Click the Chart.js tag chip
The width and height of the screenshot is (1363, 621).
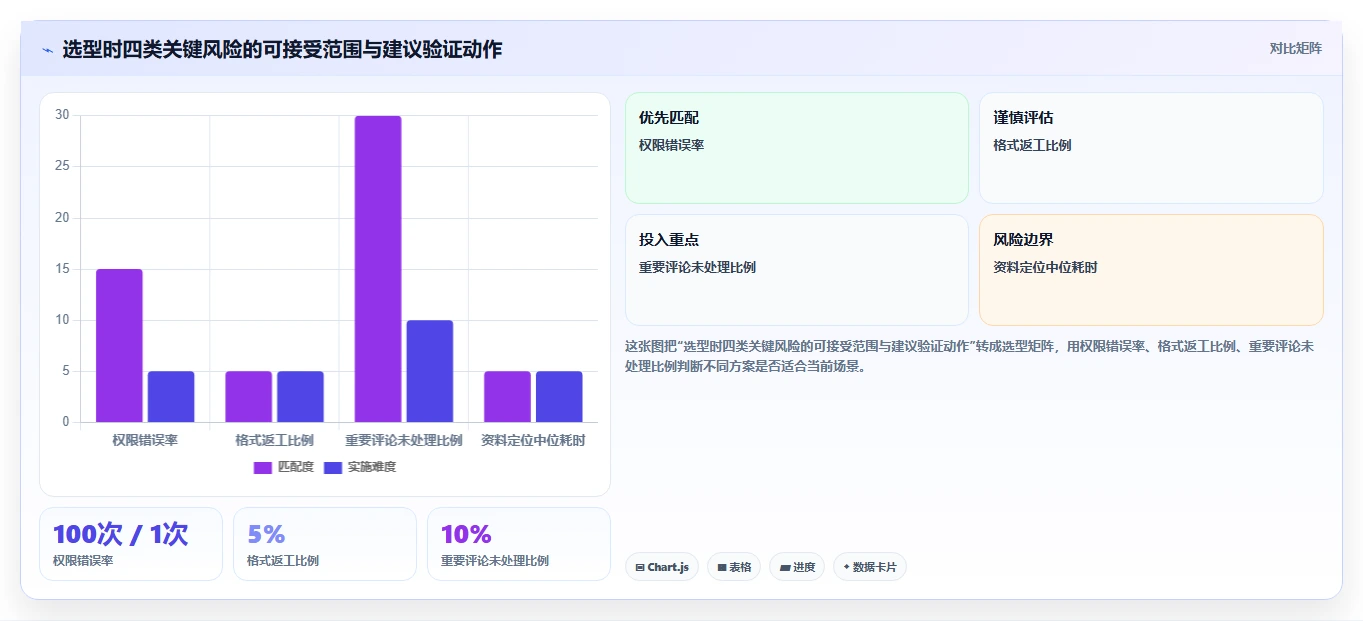(661, 567)
